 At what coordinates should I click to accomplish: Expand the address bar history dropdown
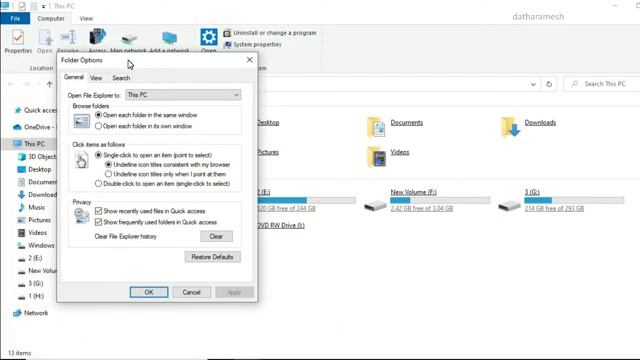[x=533, y=84]
